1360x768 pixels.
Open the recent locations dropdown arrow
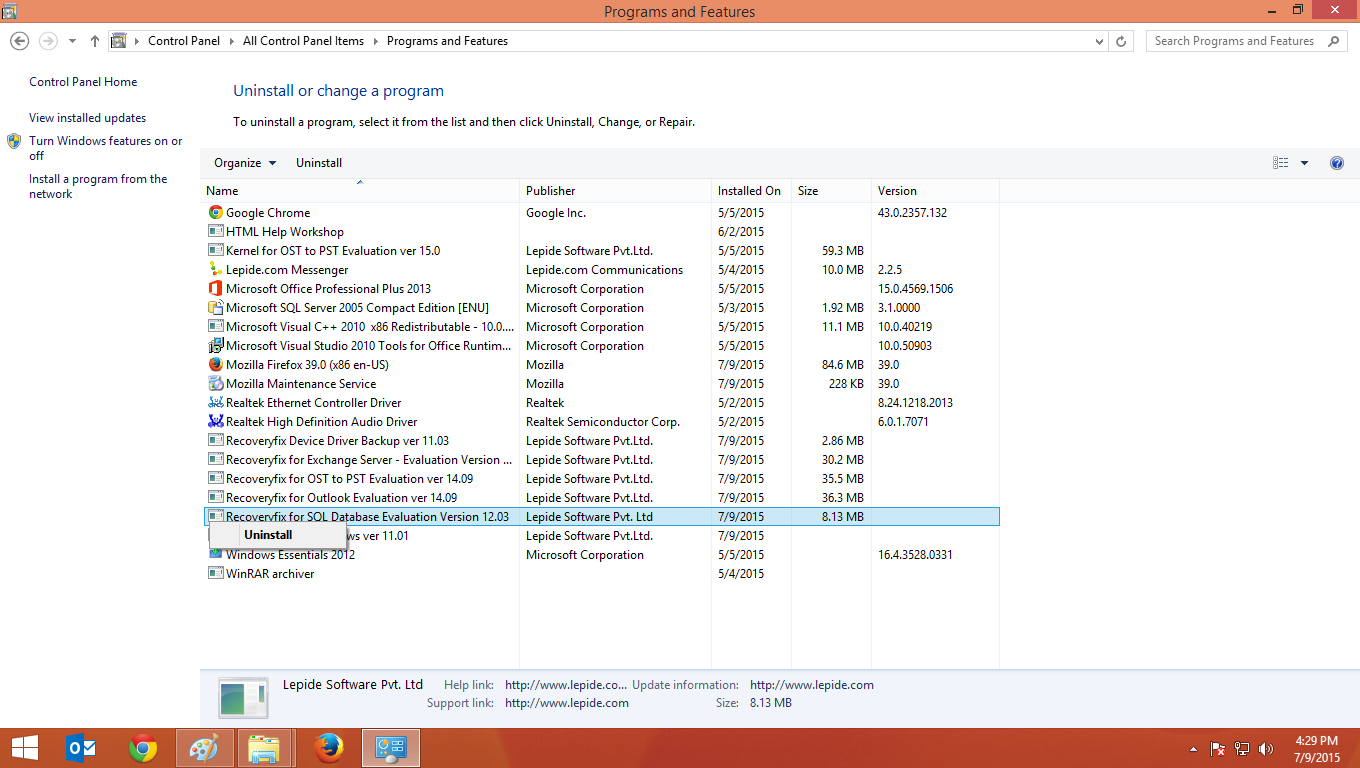point(72,41)
